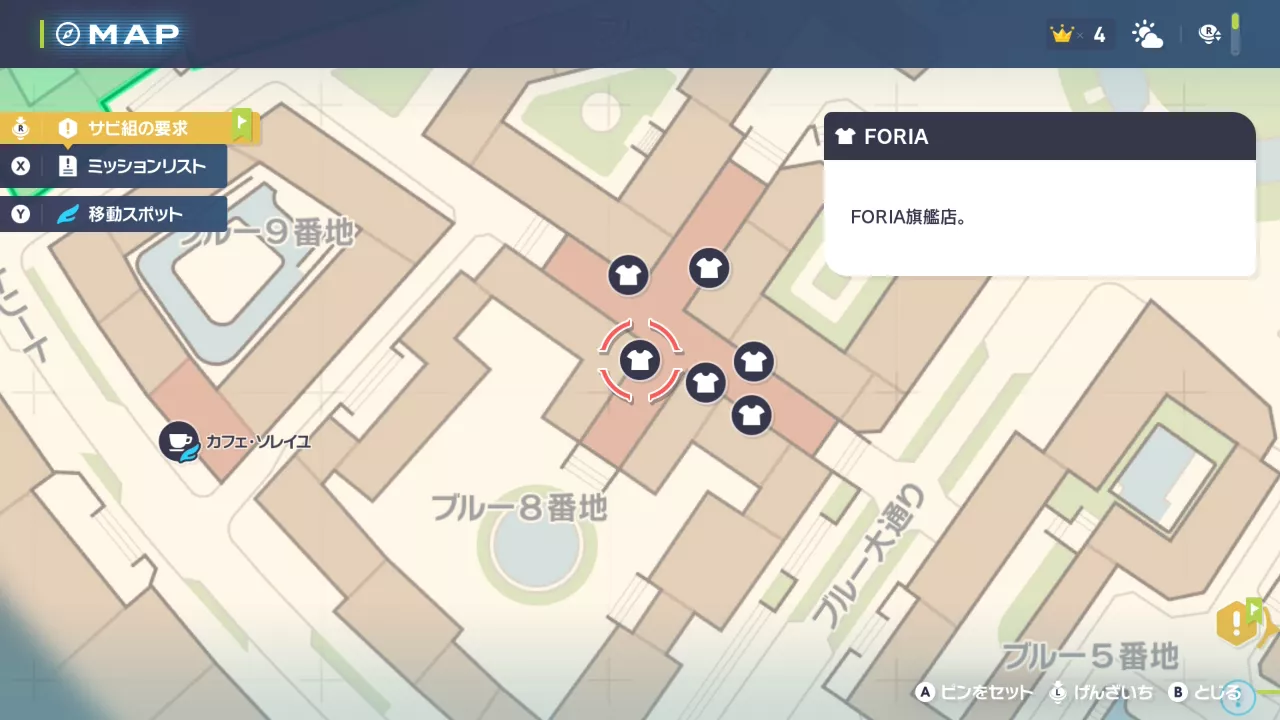Screen dimensions: 1280x720
Task: Click the shirt icon between the shop clusters
Action: (706, 383)
